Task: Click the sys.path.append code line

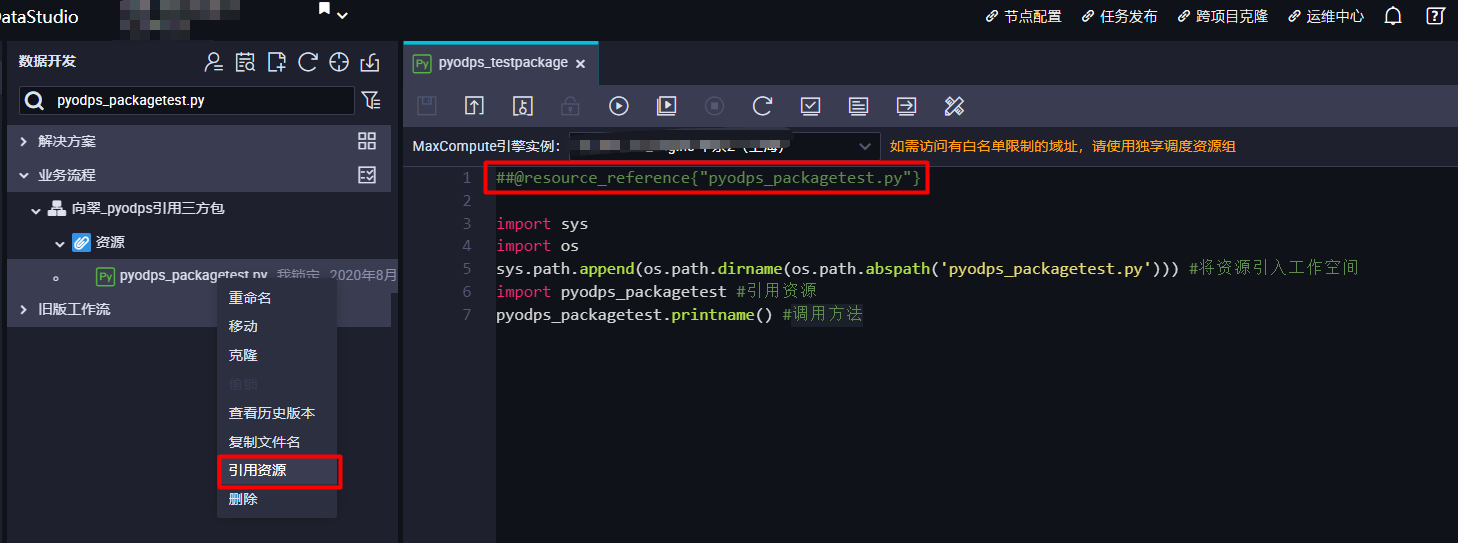Action: (x=927, y=269)
